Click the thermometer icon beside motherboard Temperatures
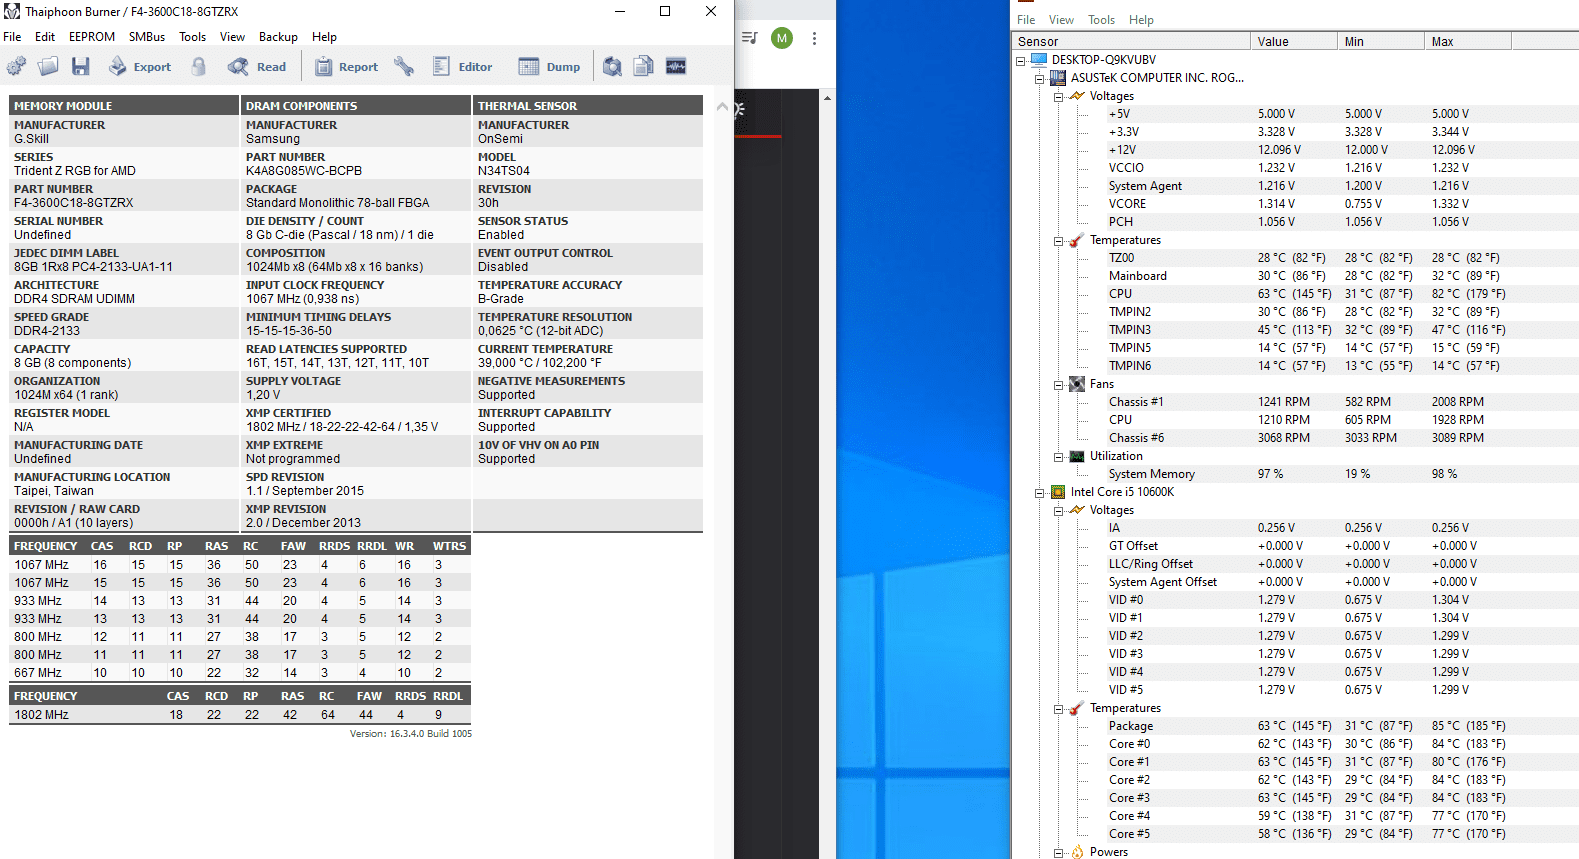The height and width of the screenshot is (859, 1579). click(x=1077, y=240)
